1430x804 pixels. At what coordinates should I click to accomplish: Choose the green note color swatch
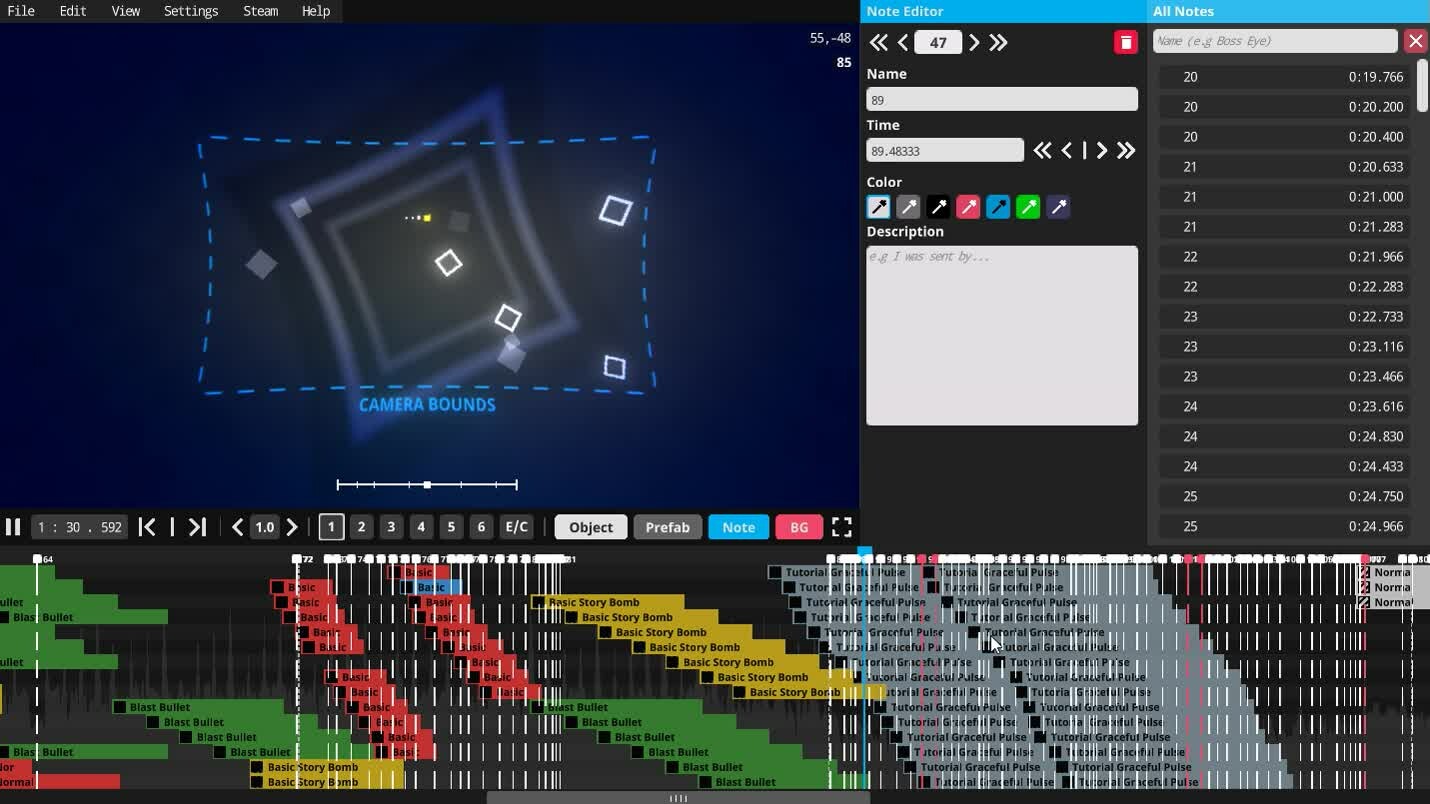[x=1028, y=207]
